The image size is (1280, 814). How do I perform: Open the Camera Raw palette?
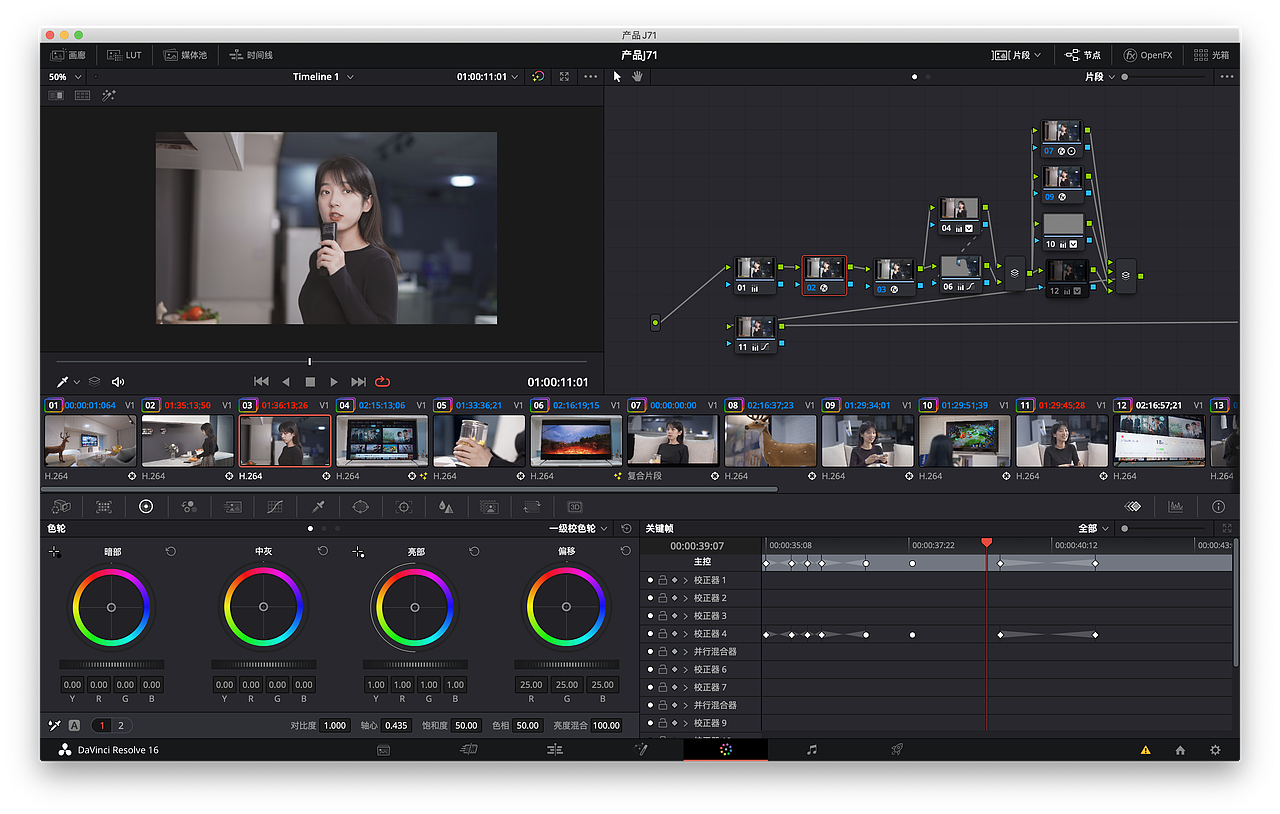coord(61,507)
